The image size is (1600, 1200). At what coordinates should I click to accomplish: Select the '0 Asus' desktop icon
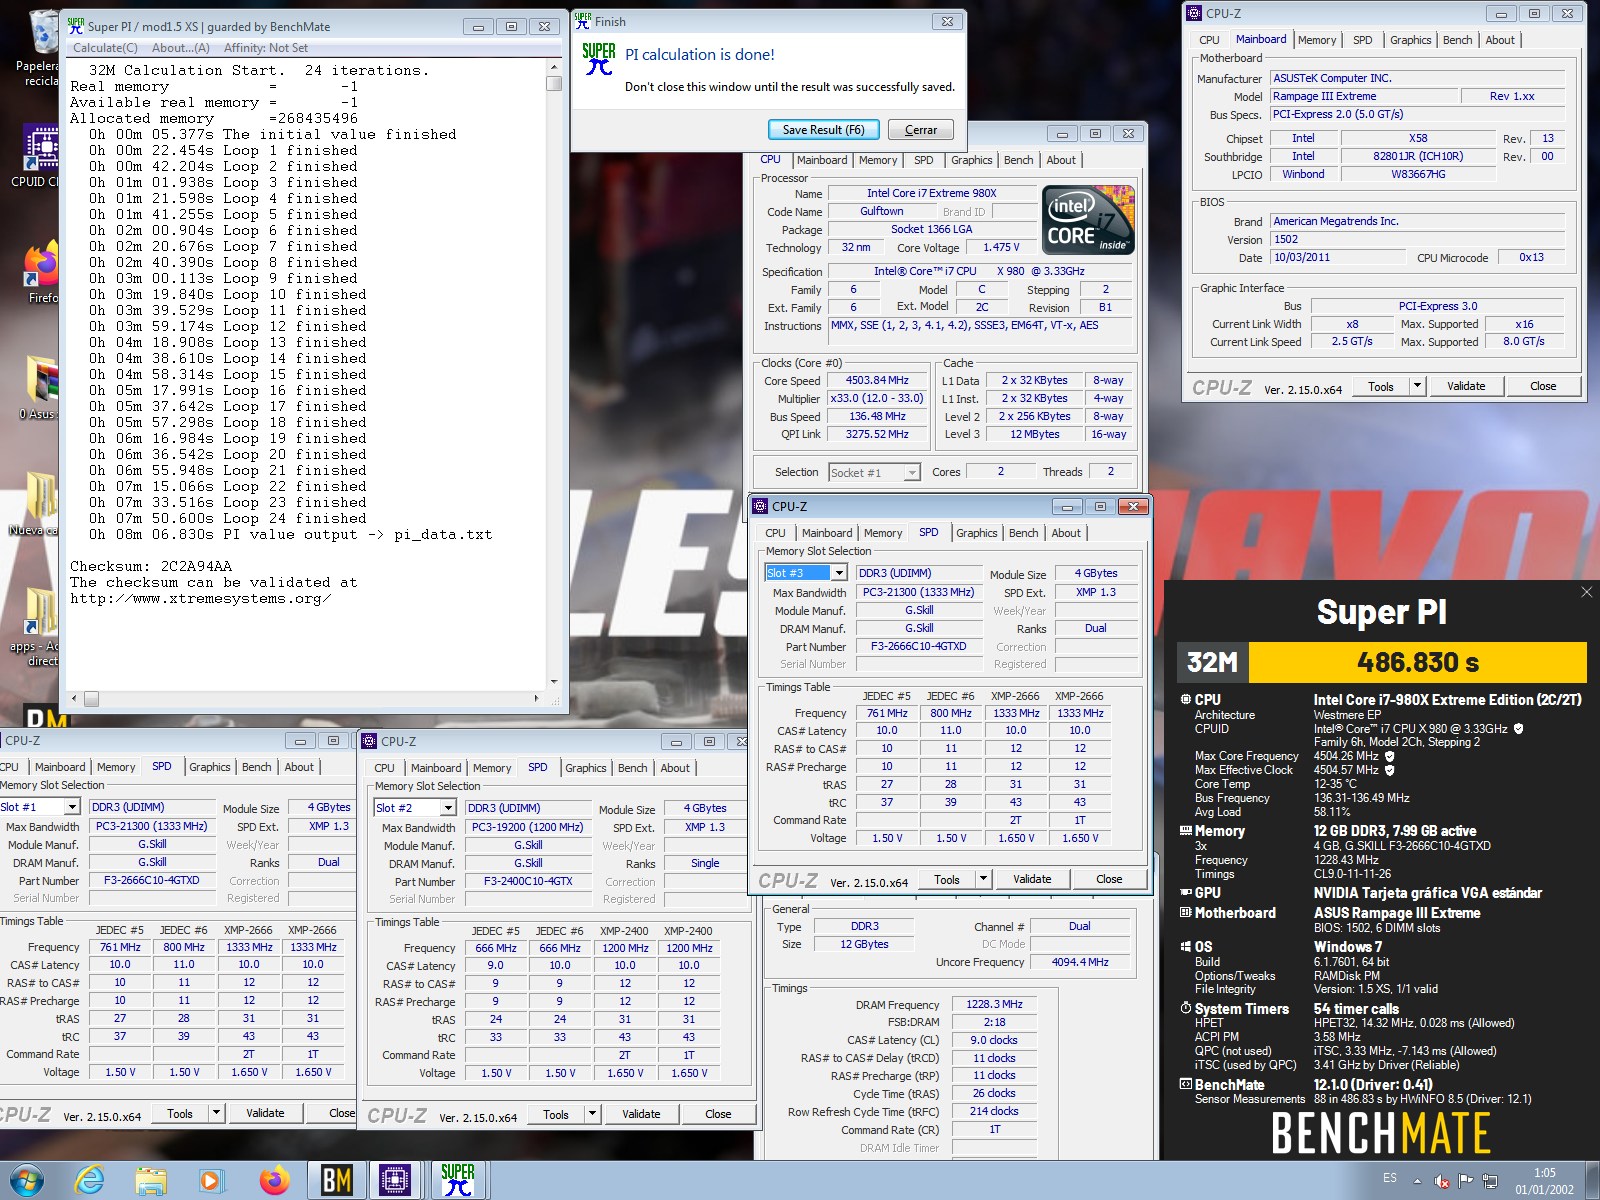(x=38, y=388)
